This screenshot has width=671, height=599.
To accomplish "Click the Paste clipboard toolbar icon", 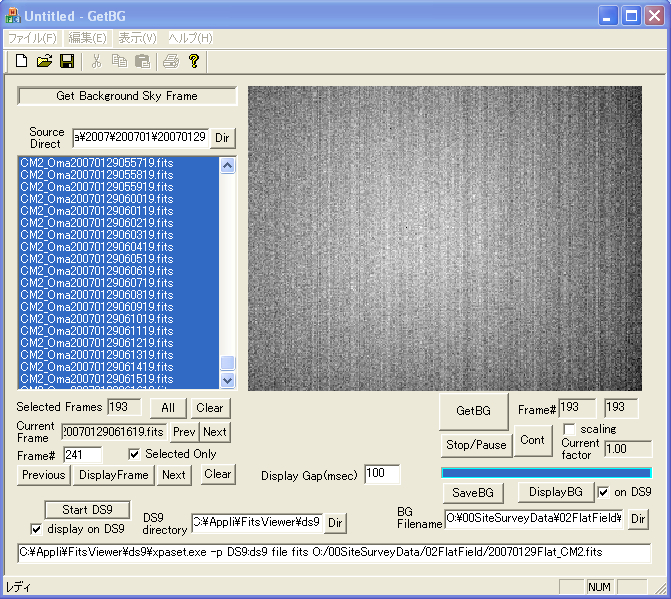I will point(142,62).
